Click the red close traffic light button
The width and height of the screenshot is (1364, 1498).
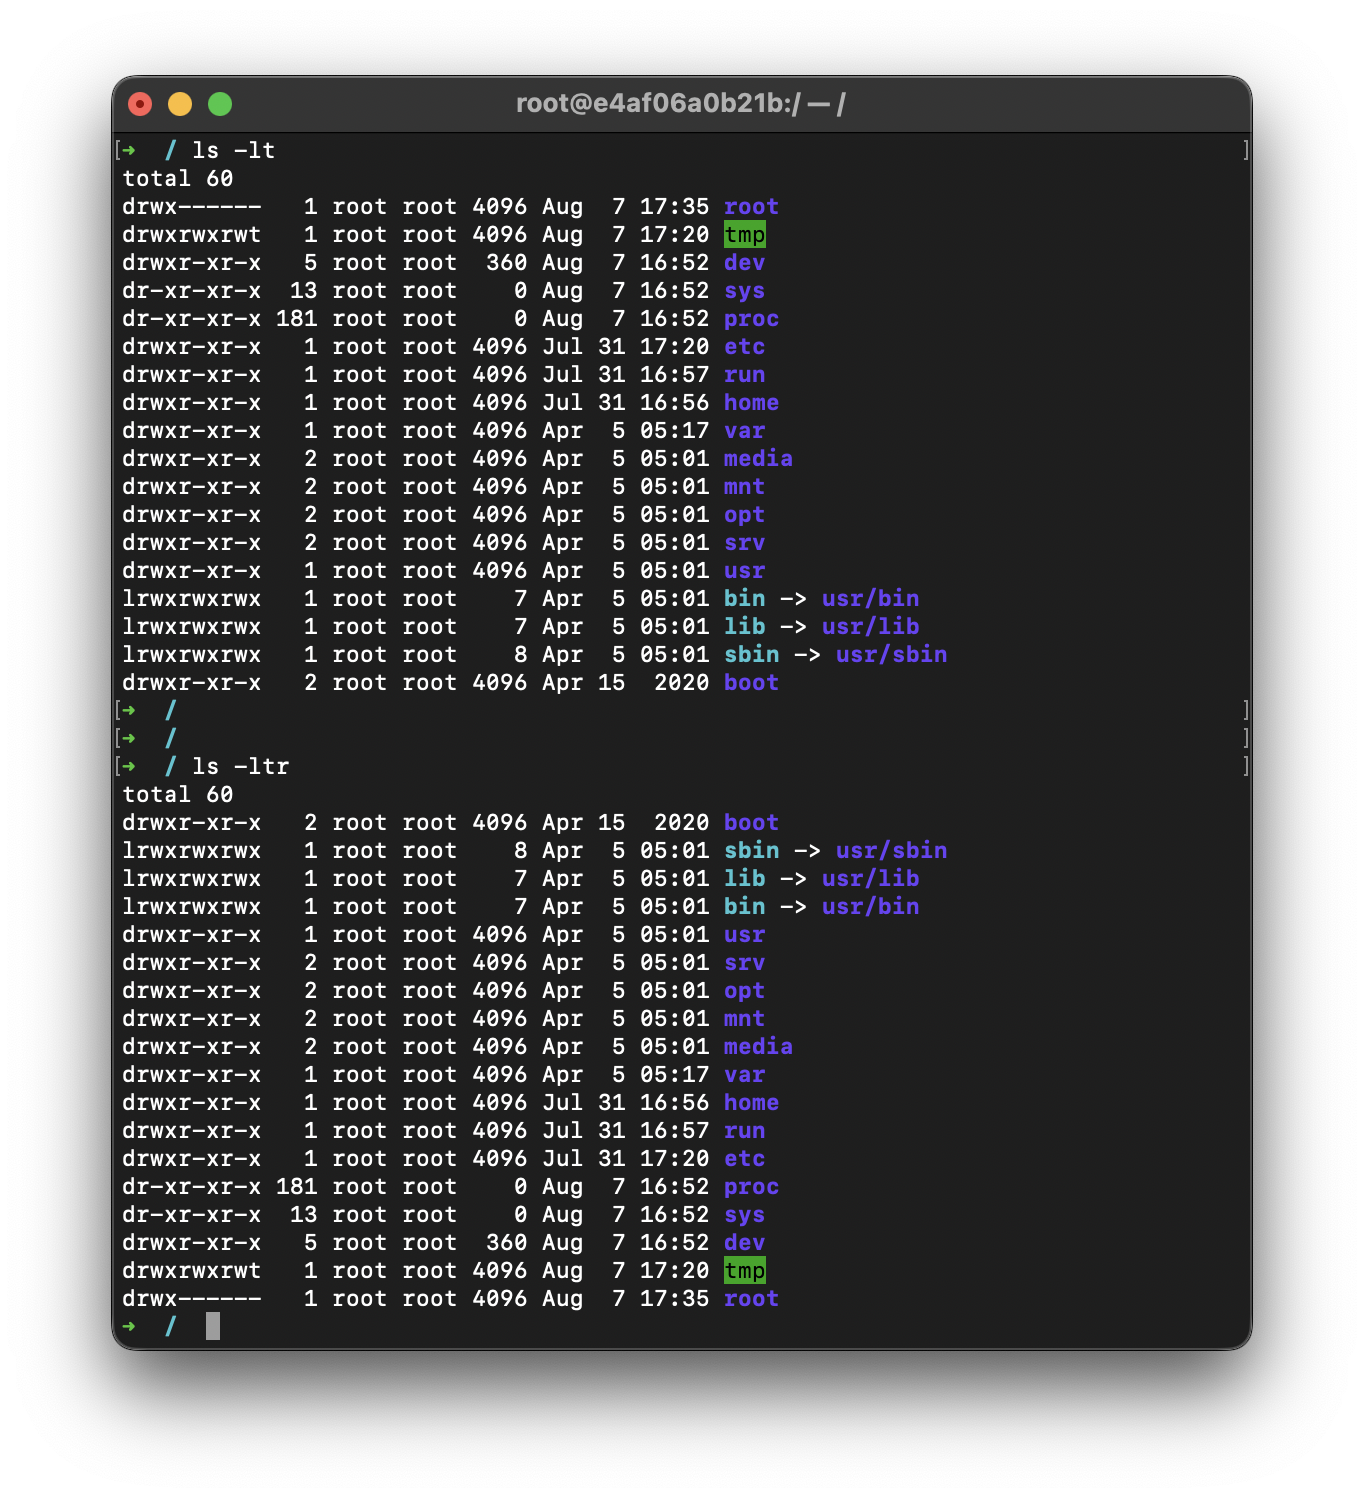point(141,103)
